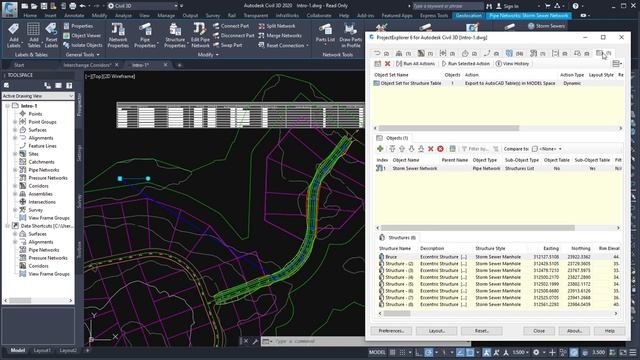The width and height of the screenshot is (640, 360).
Task: Click the Add Tables ribbon button
Action: pyautogui.click(x=33, y=36)
